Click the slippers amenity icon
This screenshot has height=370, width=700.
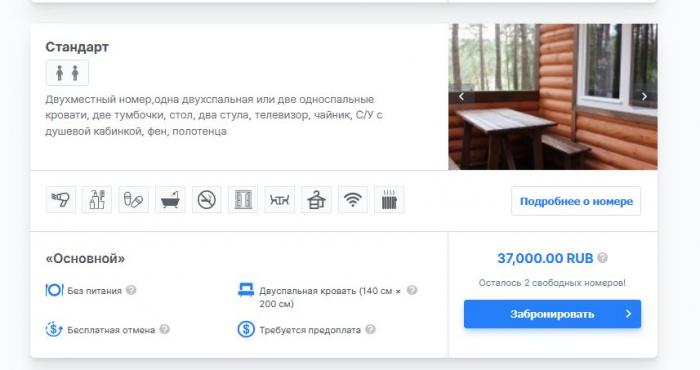point(133,200)
